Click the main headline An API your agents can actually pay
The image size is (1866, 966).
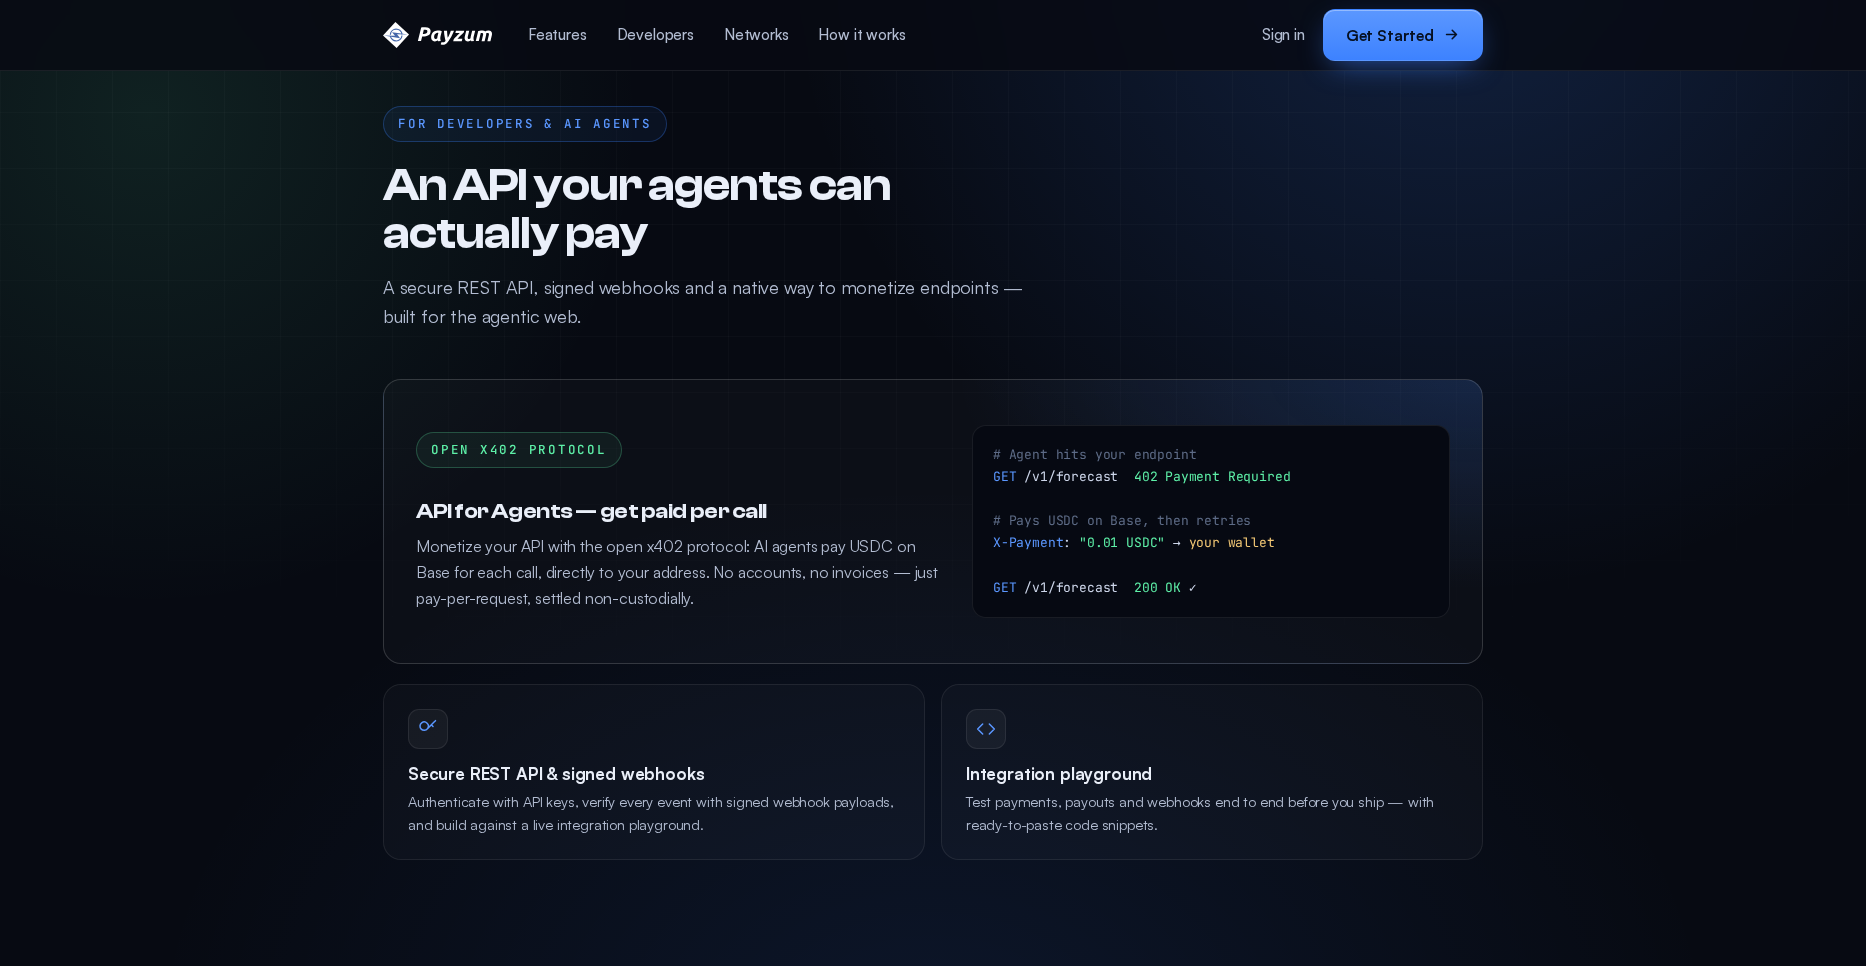tap(637, 209)
